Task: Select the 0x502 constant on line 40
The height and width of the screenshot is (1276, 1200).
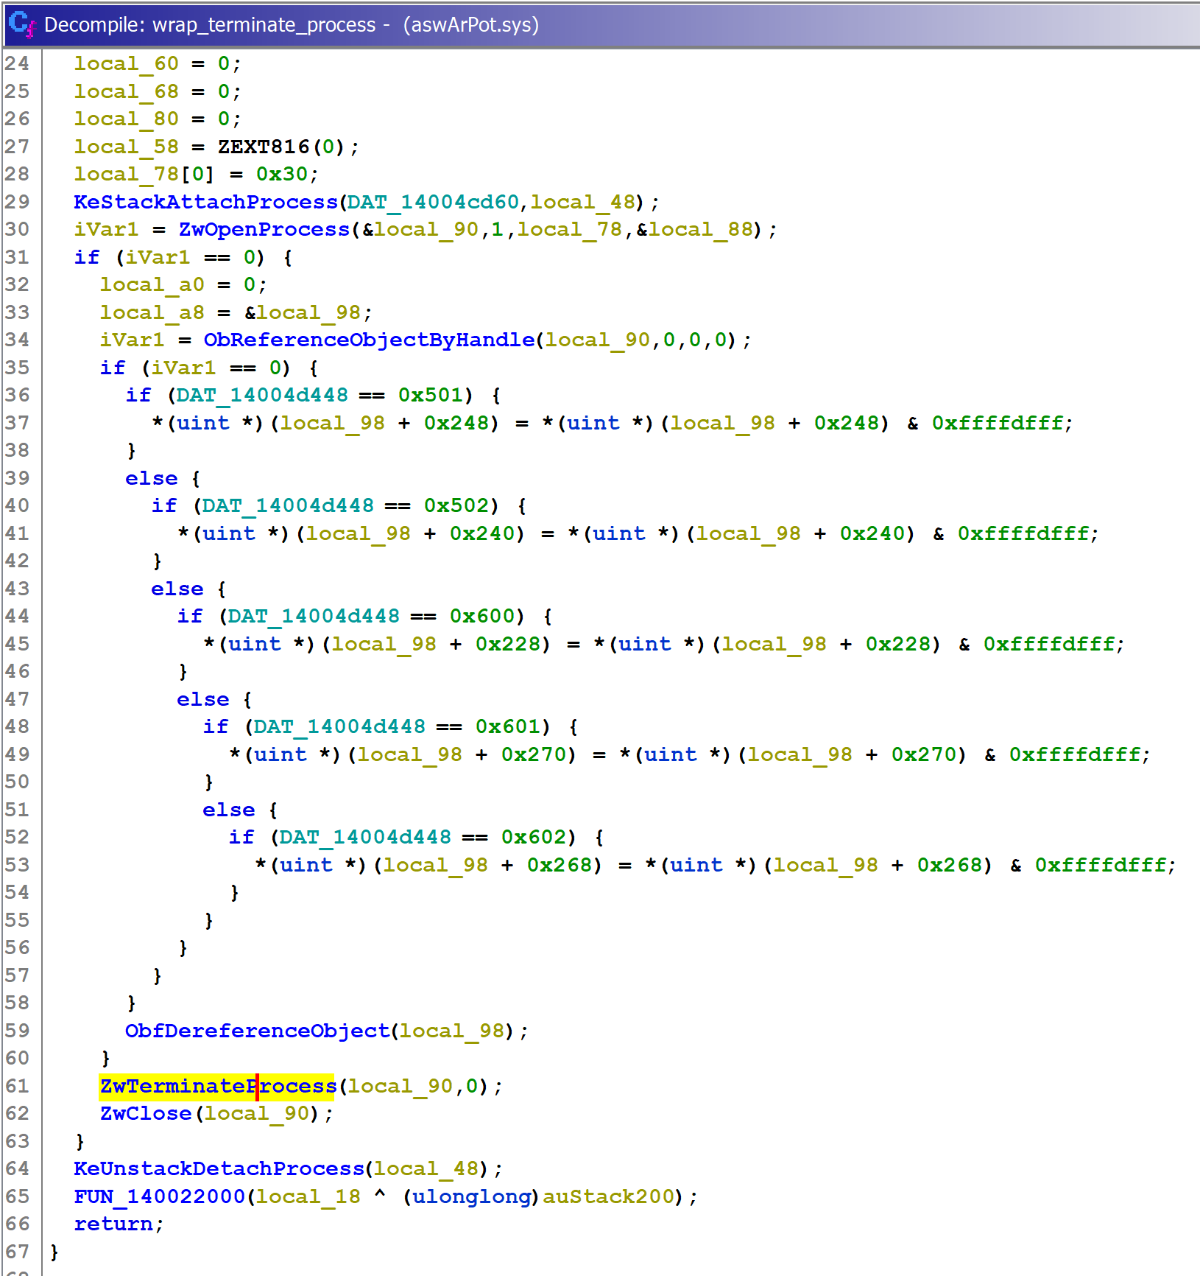Action: point(455,506)
